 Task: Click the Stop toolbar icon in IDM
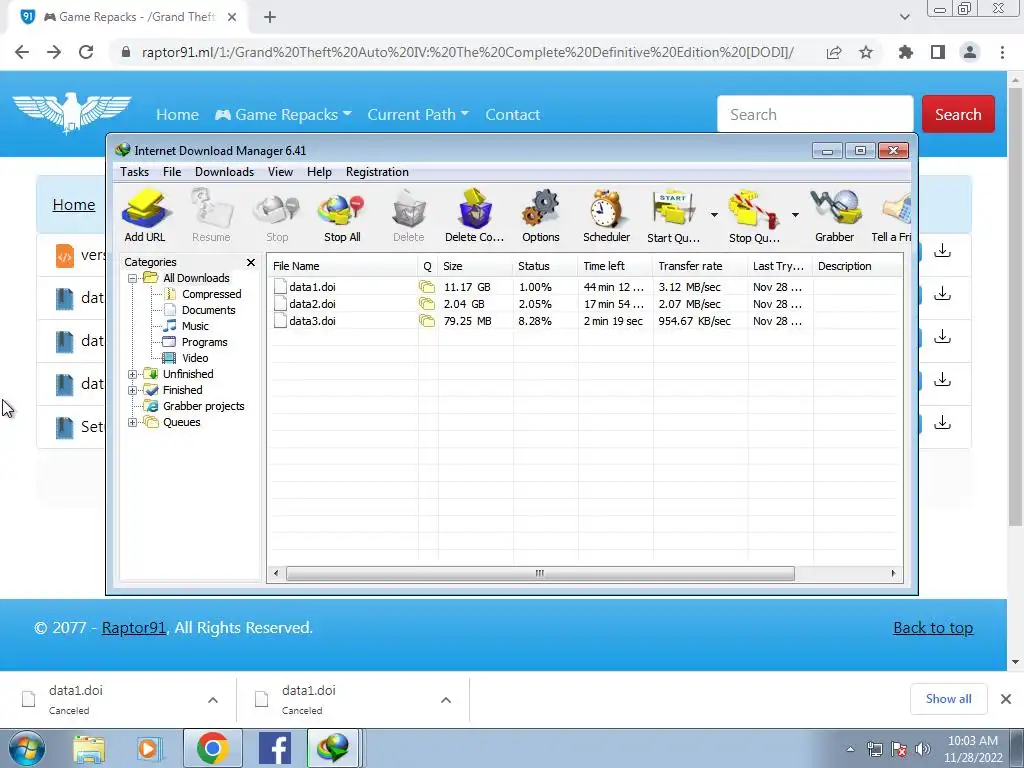point(277,216)
